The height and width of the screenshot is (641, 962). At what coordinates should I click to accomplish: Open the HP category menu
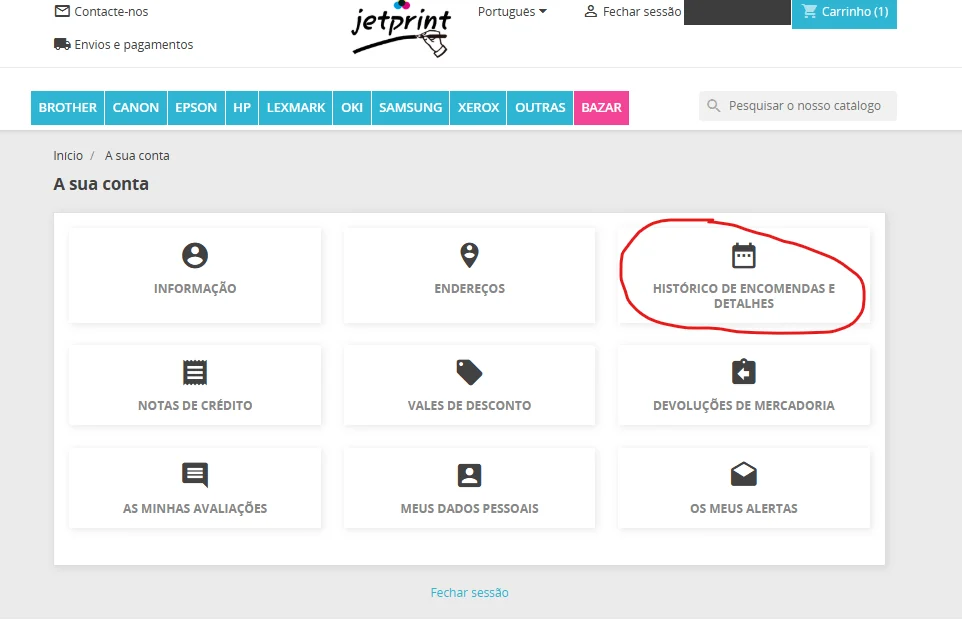(242, 108)
